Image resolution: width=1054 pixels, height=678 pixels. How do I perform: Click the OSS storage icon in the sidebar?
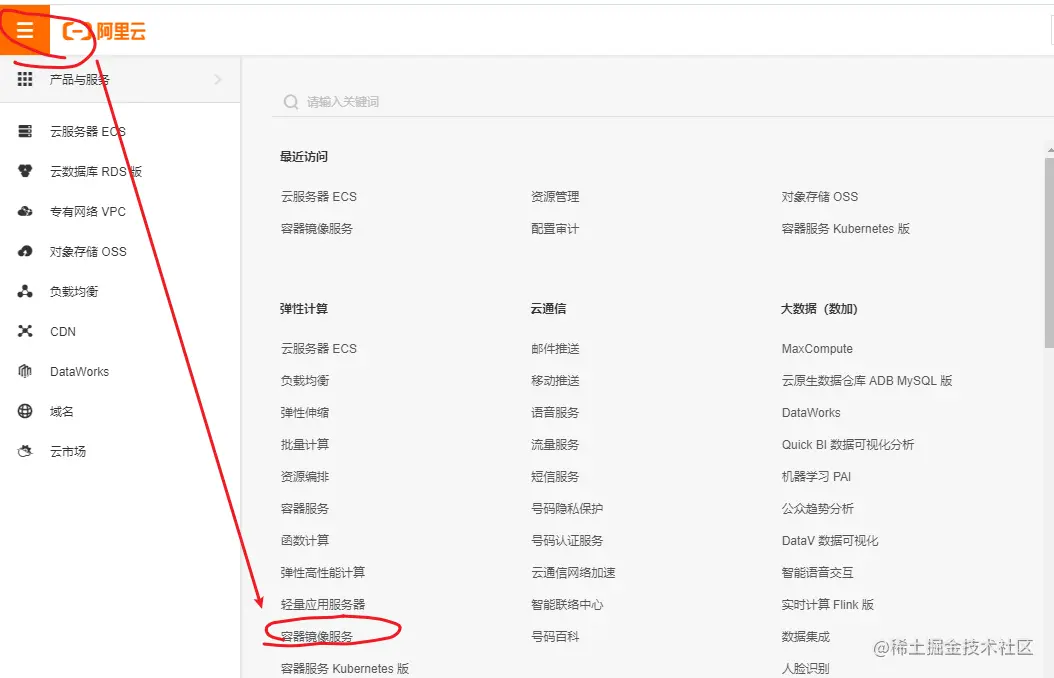pyautogui.click(x=25, y=251)
